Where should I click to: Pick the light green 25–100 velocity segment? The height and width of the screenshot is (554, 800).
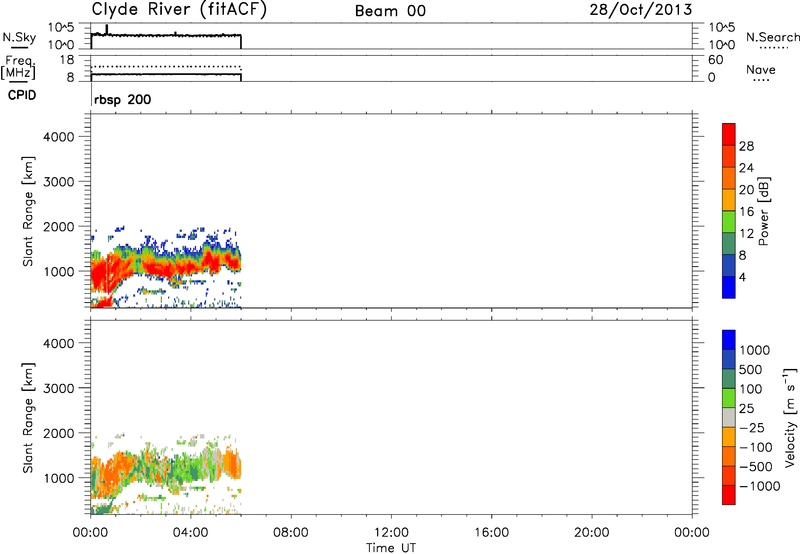(x=729, y=398)
